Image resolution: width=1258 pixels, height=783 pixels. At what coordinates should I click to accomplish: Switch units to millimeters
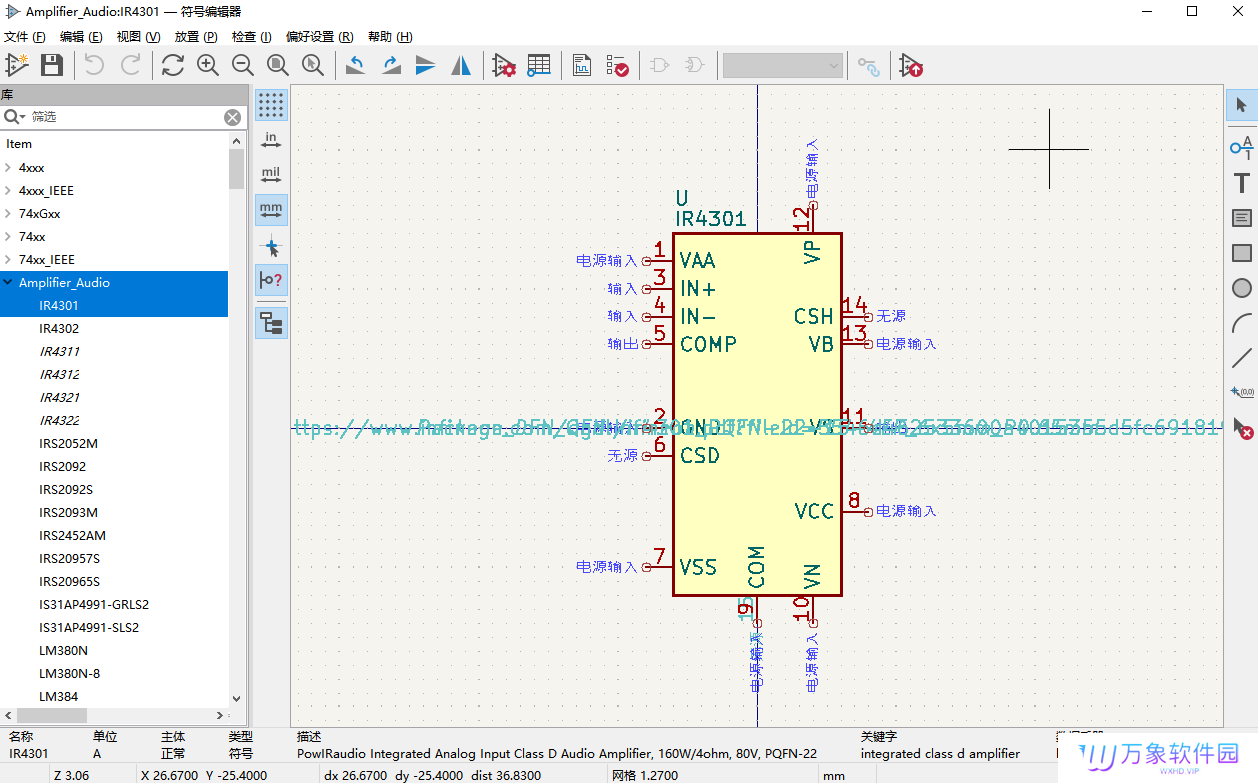271,210
